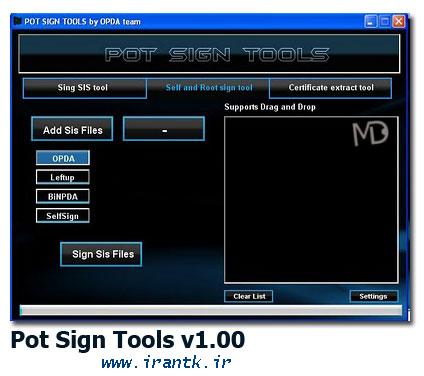Close the POT SIGN TOOLS window
The image size is (424, 376).
399,22
